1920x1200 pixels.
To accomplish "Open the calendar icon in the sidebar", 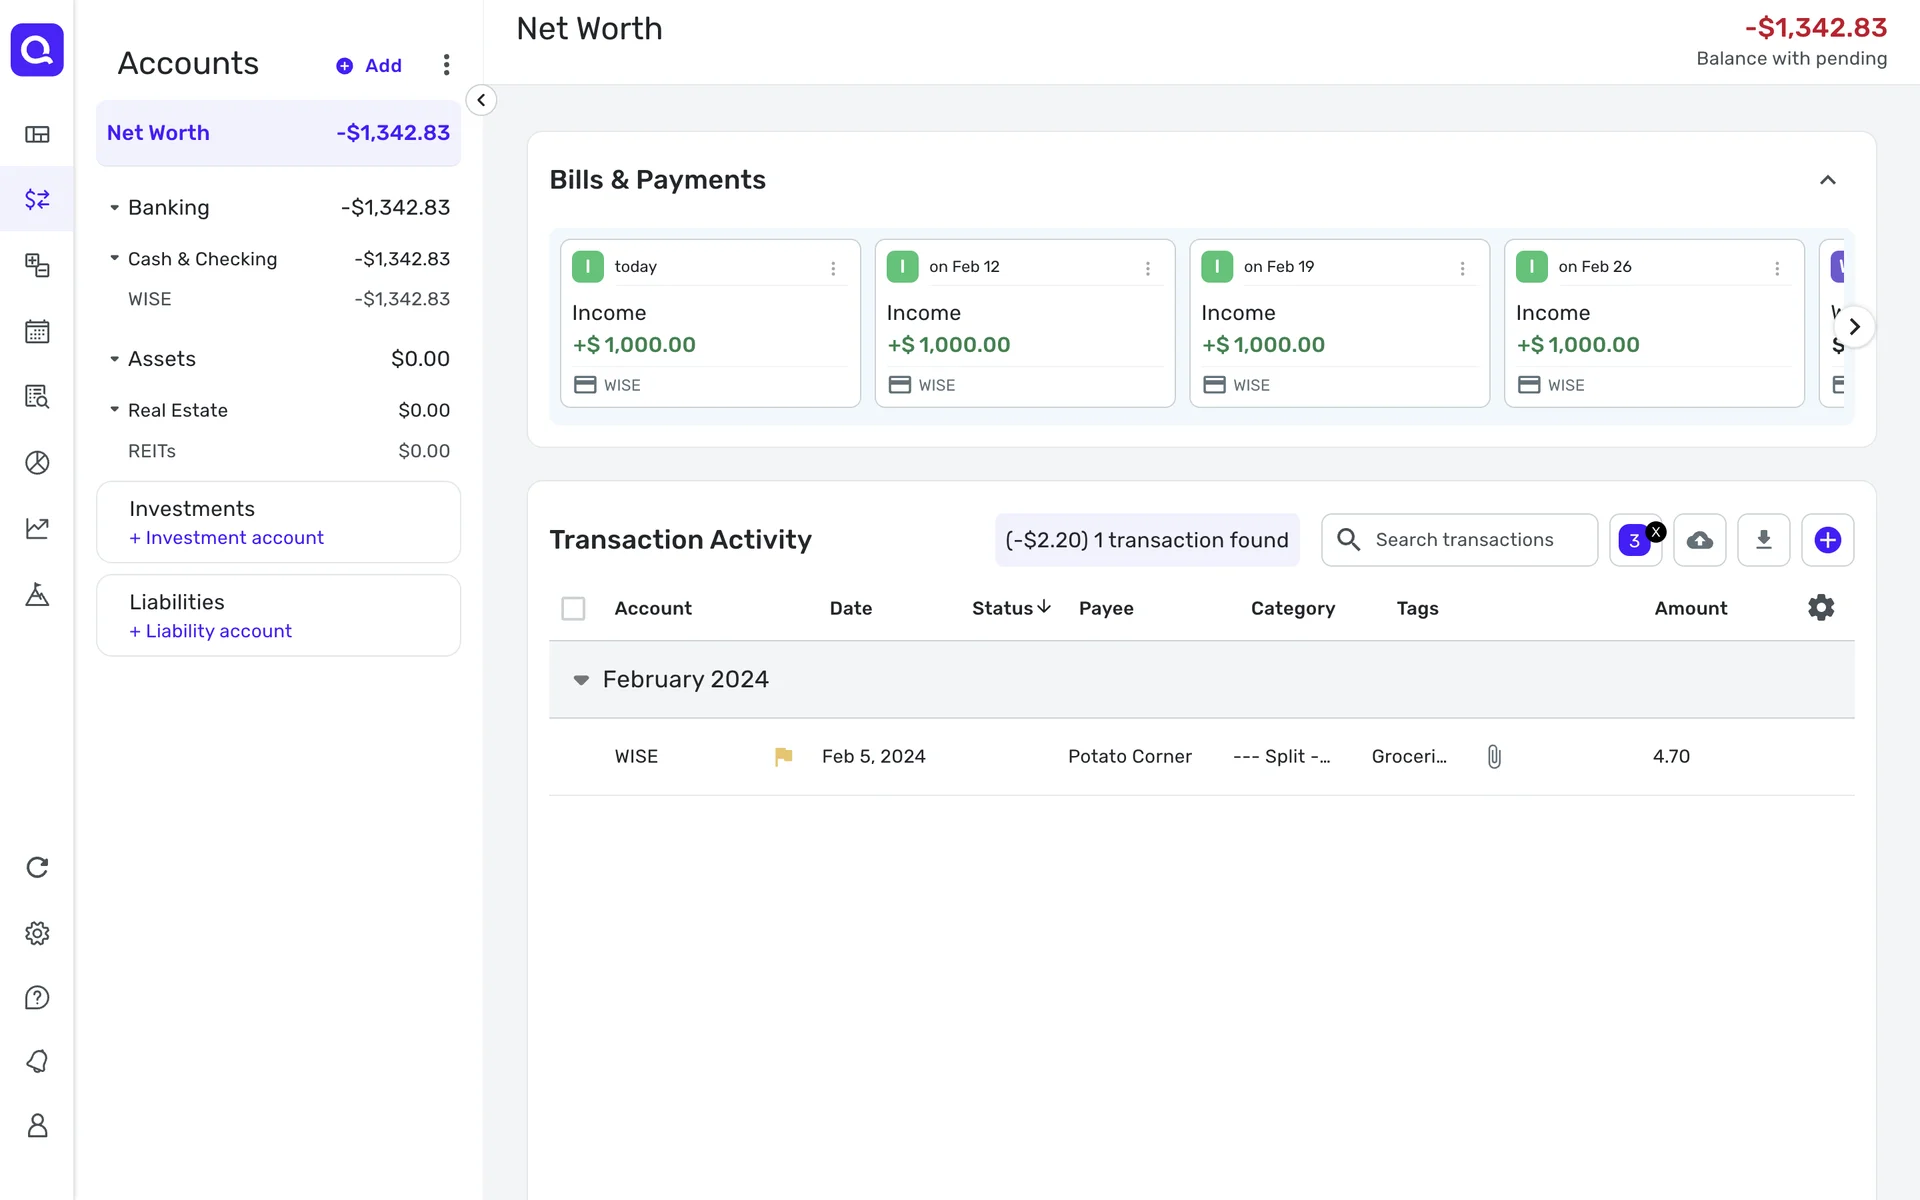I will pos(37,331).
